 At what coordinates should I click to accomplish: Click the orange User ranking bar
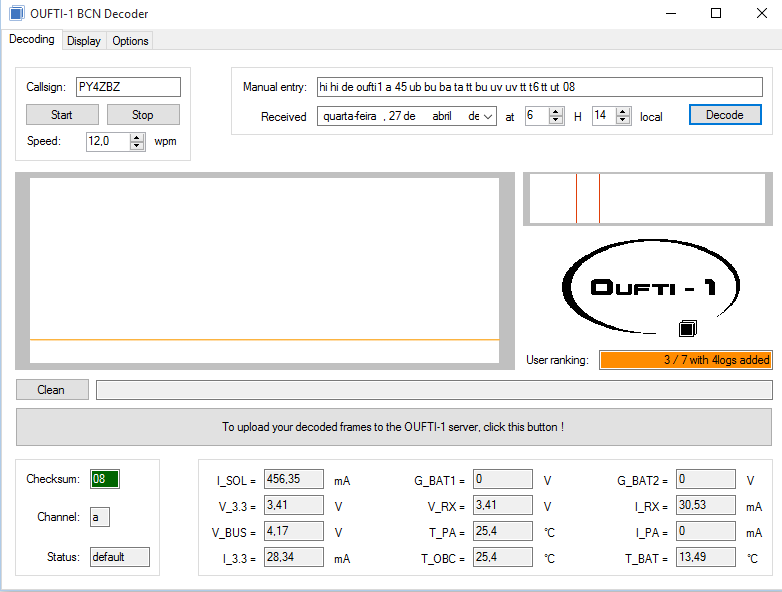(685, 360)
